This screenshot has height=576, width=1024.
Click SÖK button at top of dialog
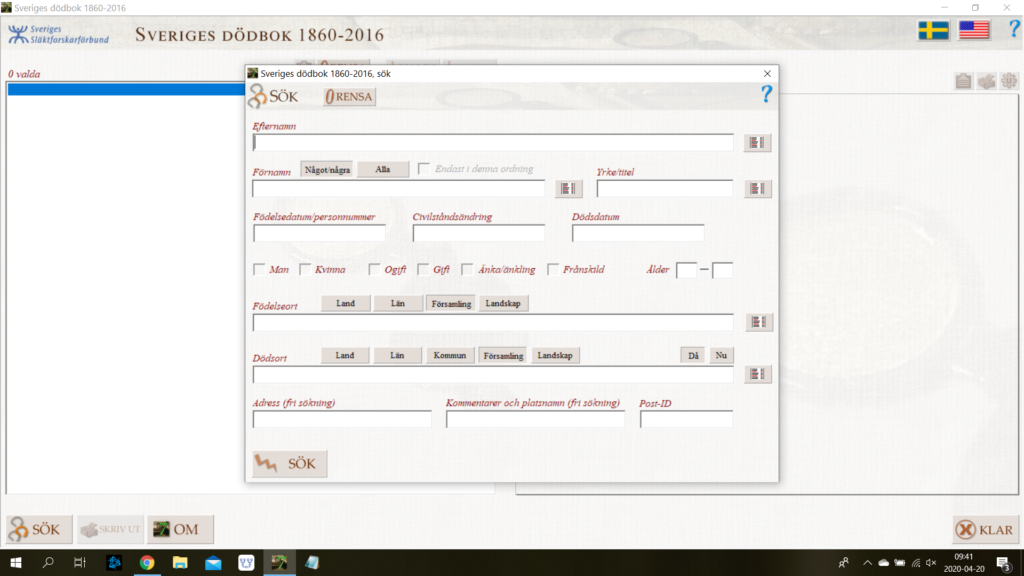(x=274, y=97)
